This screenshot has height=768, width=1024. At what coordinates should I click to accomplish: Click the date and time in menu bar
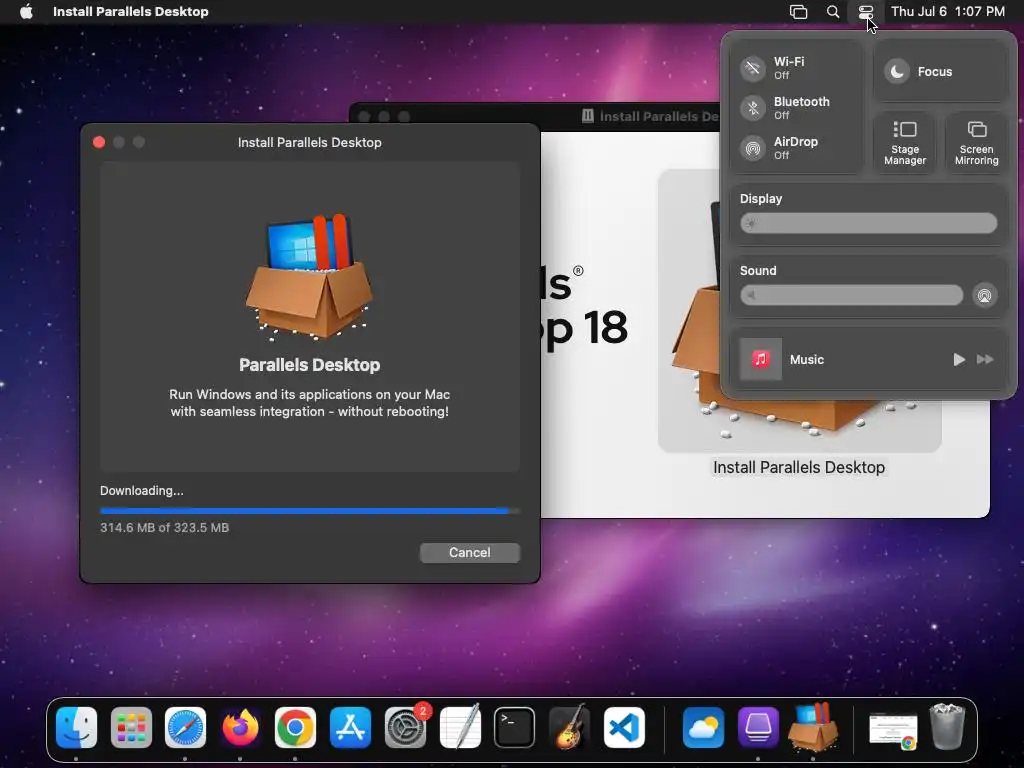tap(948, 11)
